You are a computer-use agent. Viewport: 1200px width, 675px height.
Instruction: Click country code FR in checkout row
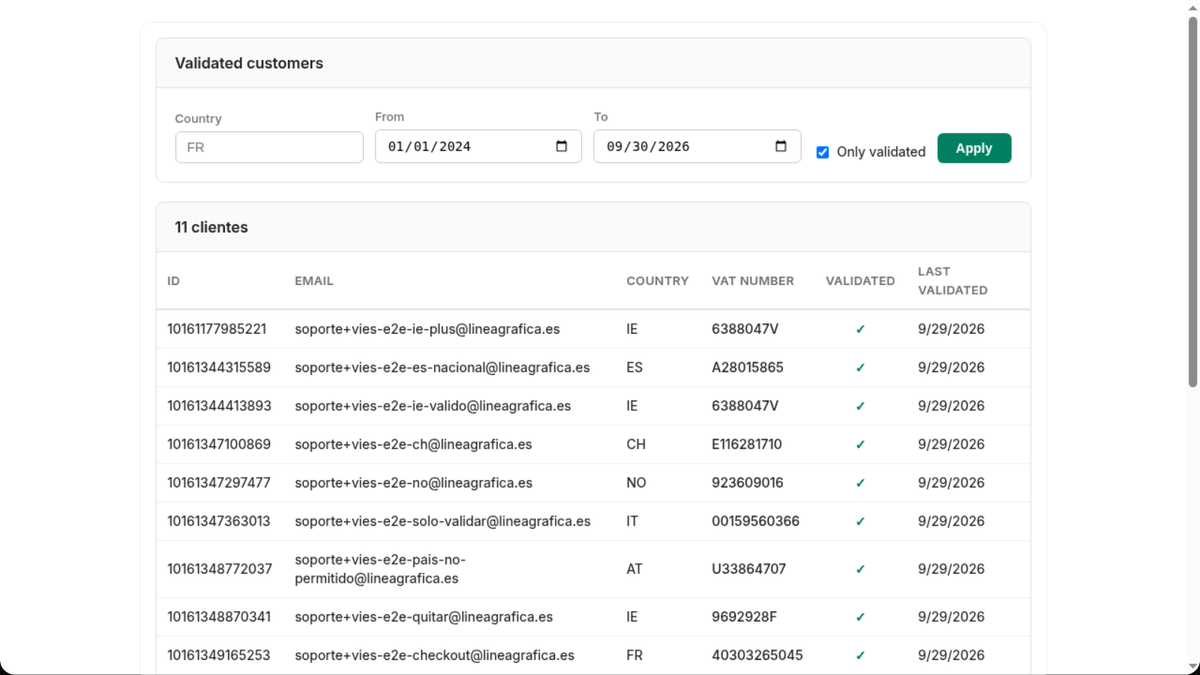click(x=634, y=655)
